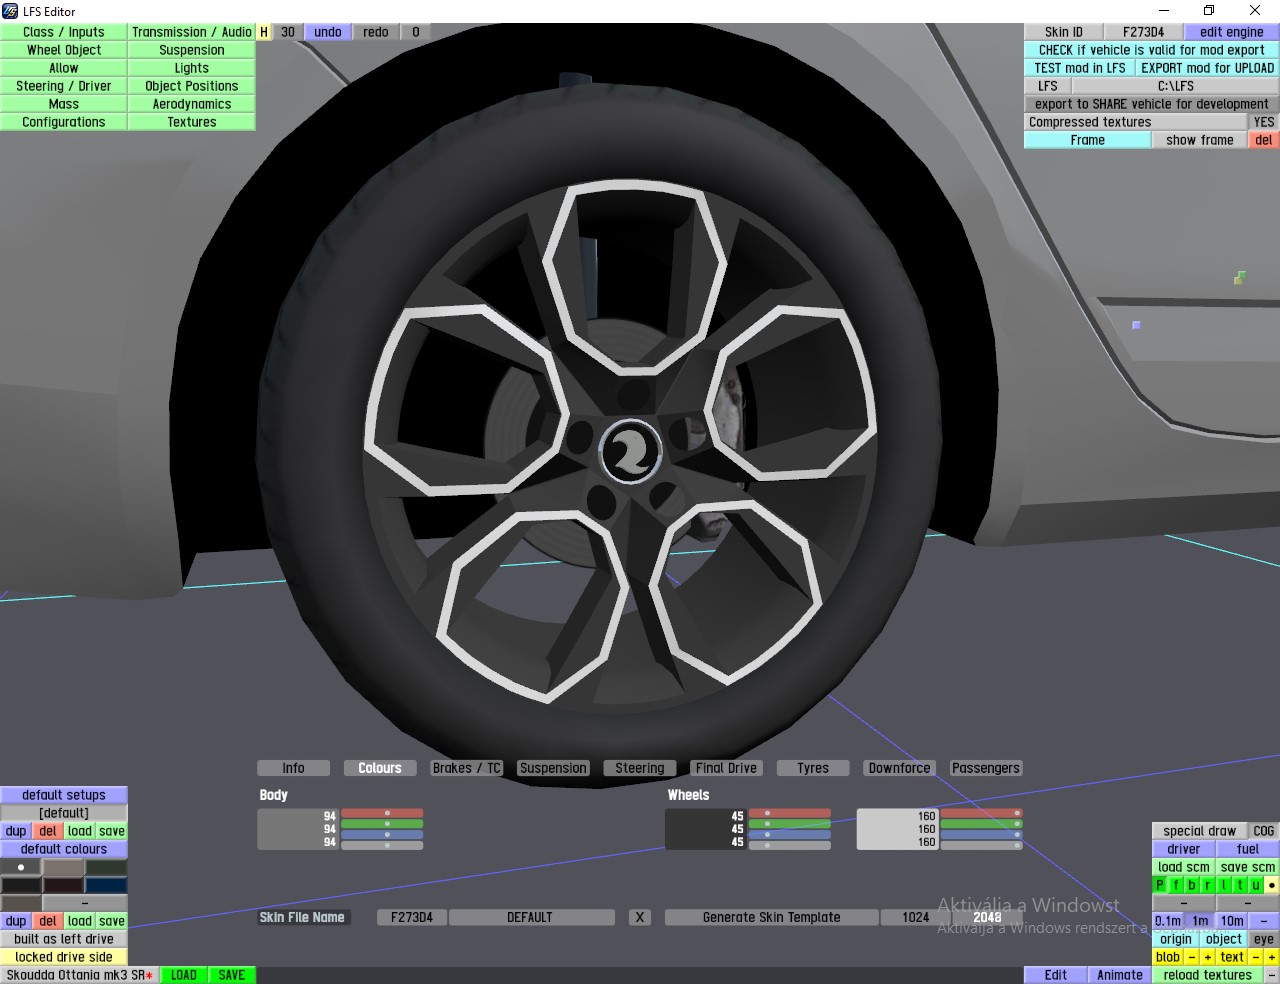Export to SHARE vehicle for development
Image resolution: width=1280 pixels, height=984 pixels.
pos(1151,104)
